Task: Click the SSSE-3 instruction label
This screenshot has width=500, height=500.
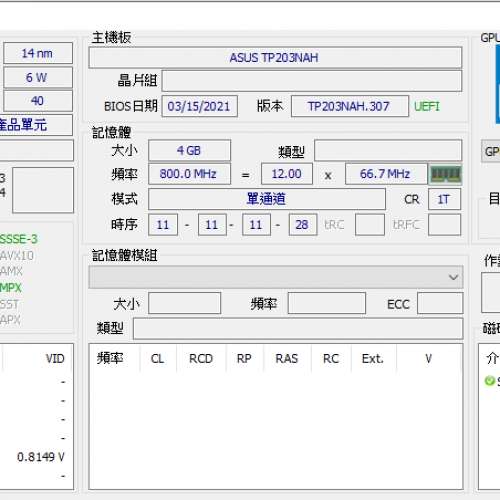Action: coord(19,239)
